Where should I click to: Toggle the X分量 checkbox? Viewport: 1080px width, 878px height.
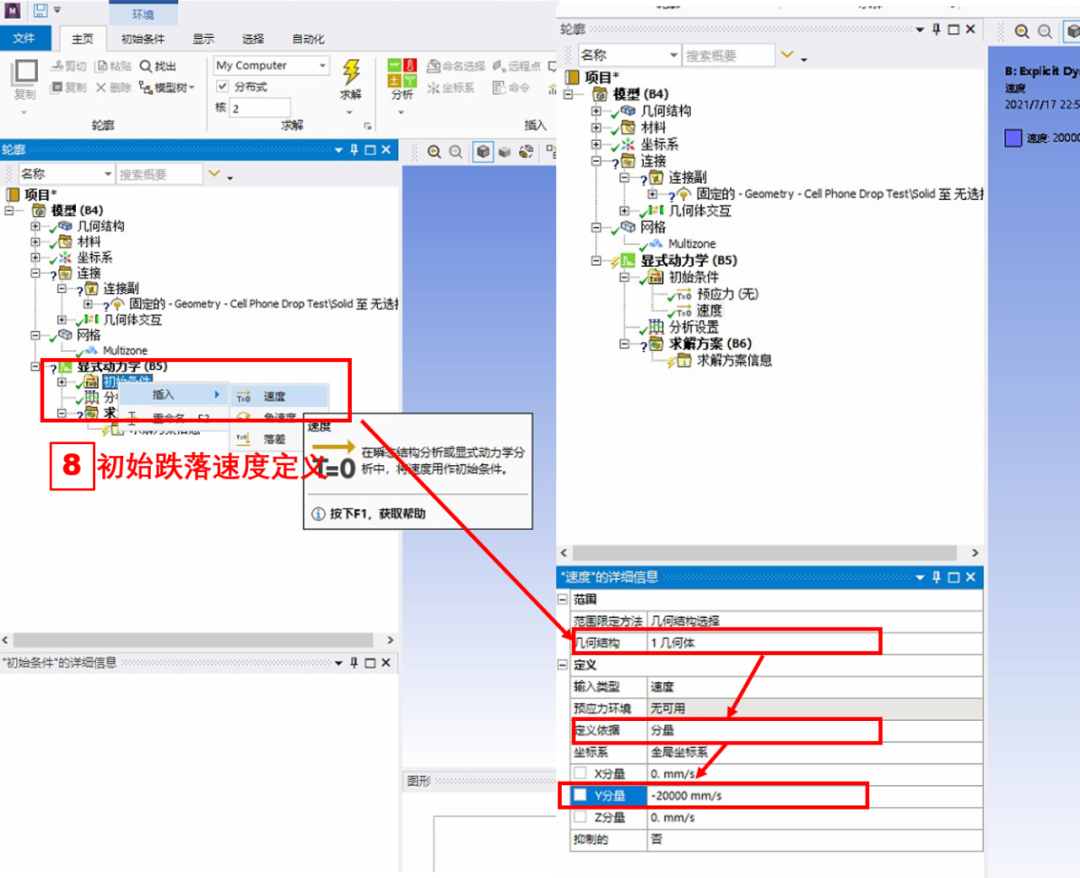point(581,773)
